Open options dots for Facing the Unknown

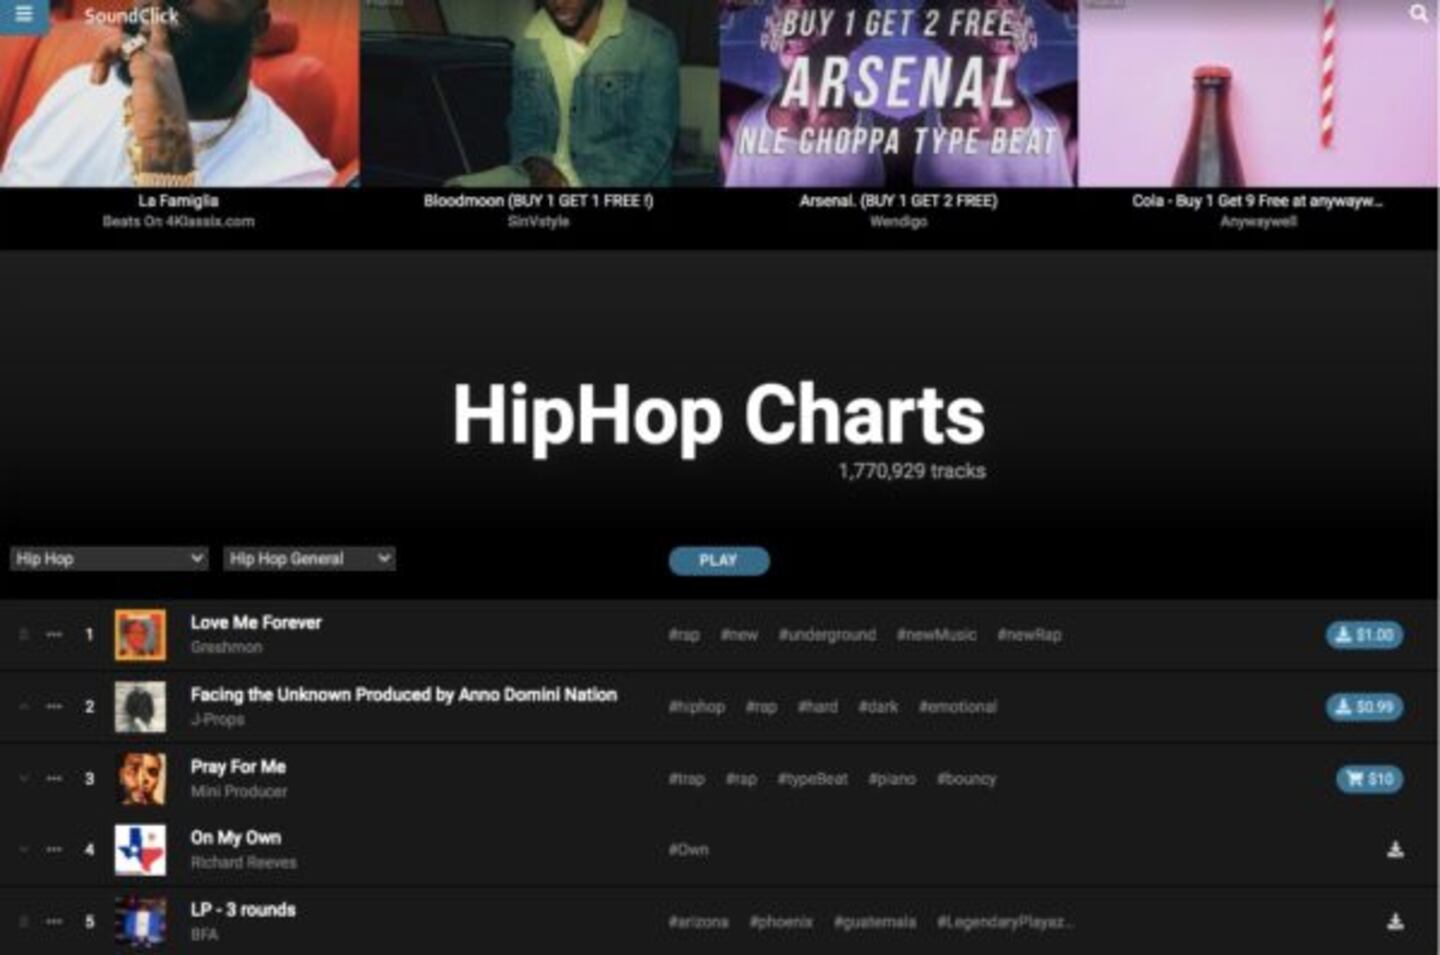click(x=54, y=706)
